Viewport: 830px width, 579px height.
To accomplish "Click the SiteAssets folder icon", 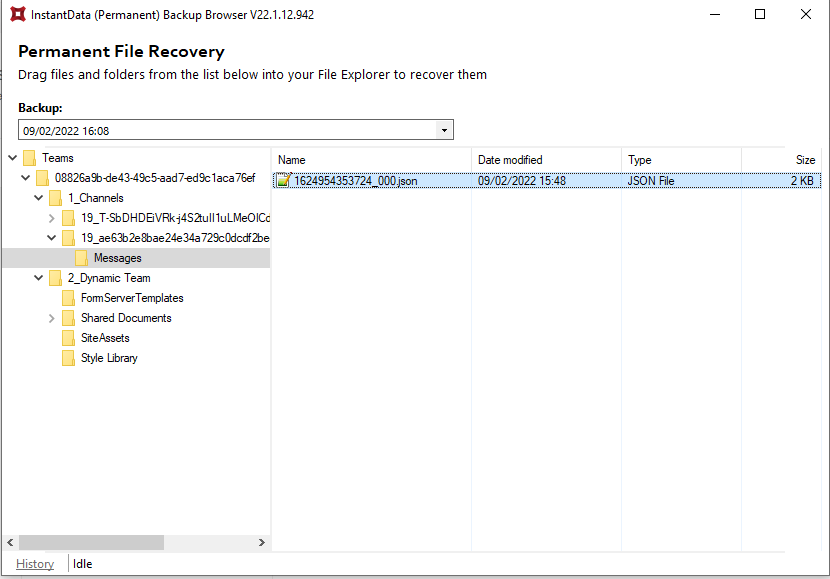I will (x=68, y=338).
